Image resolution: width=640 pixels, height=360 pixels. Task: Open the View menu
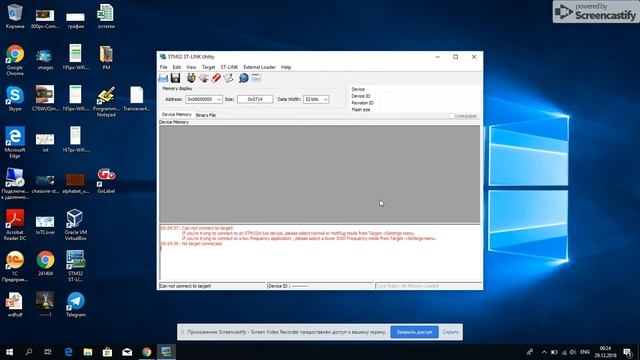(191, 67)
